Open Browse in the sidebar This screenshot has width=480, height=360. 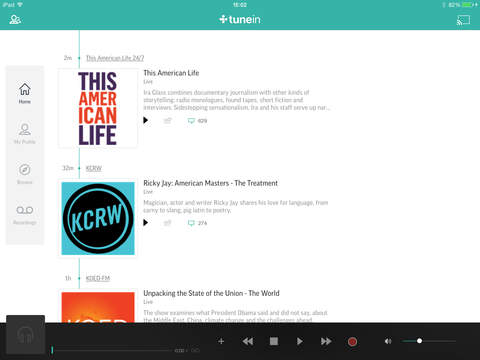pyautogui.click(x=25, y=174)
